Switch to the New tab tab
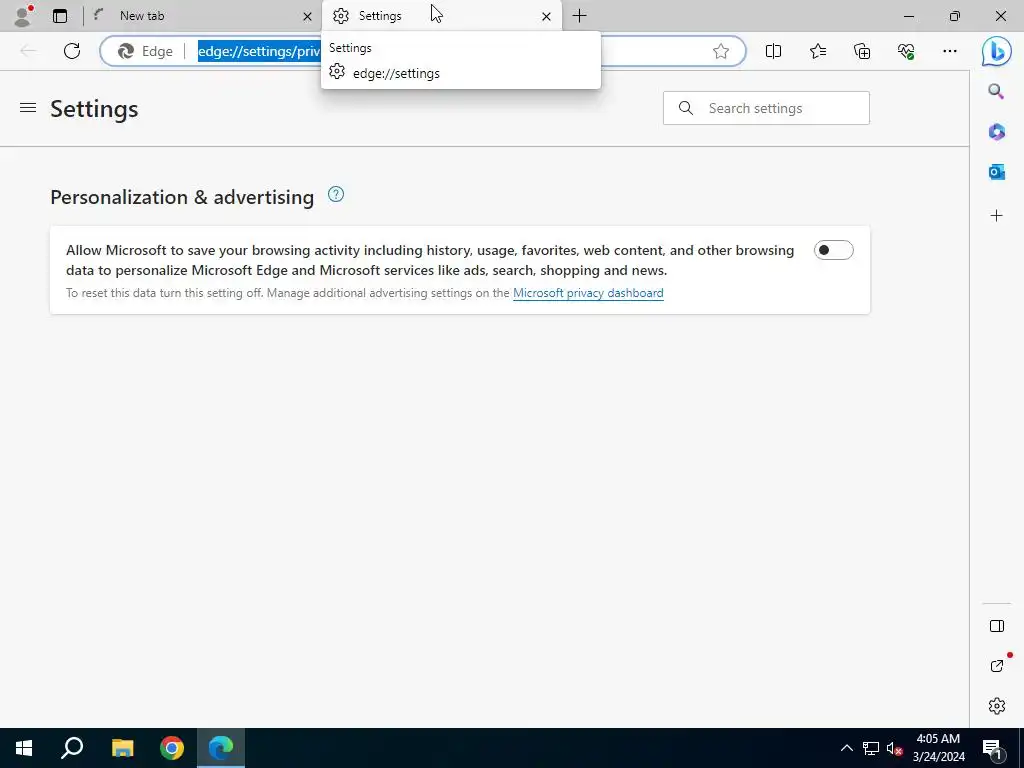Image resolution: width=1024 pixels, height=768 pixels. tap(202, 16)
